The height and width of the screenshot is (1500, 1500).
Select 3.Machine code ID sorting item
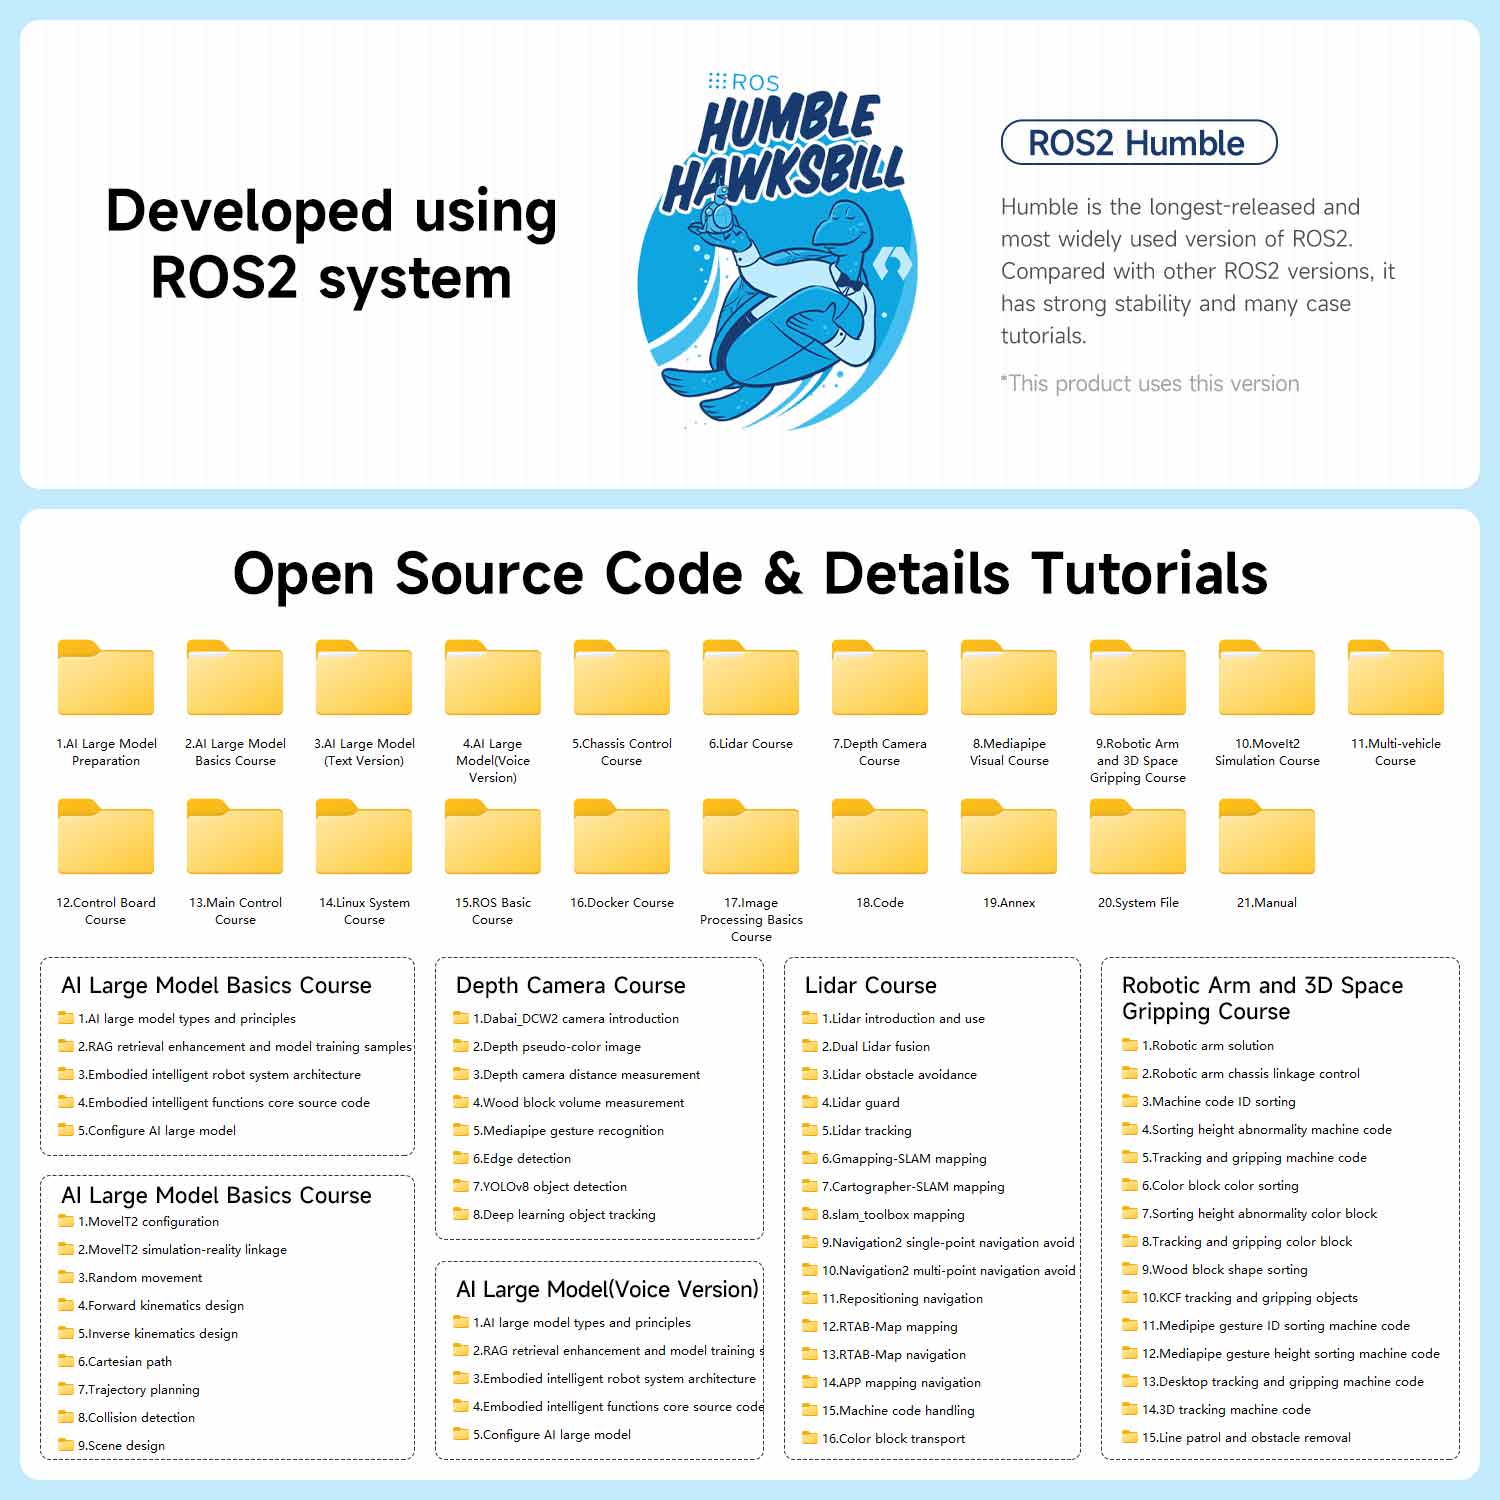pos(1209,1101)
